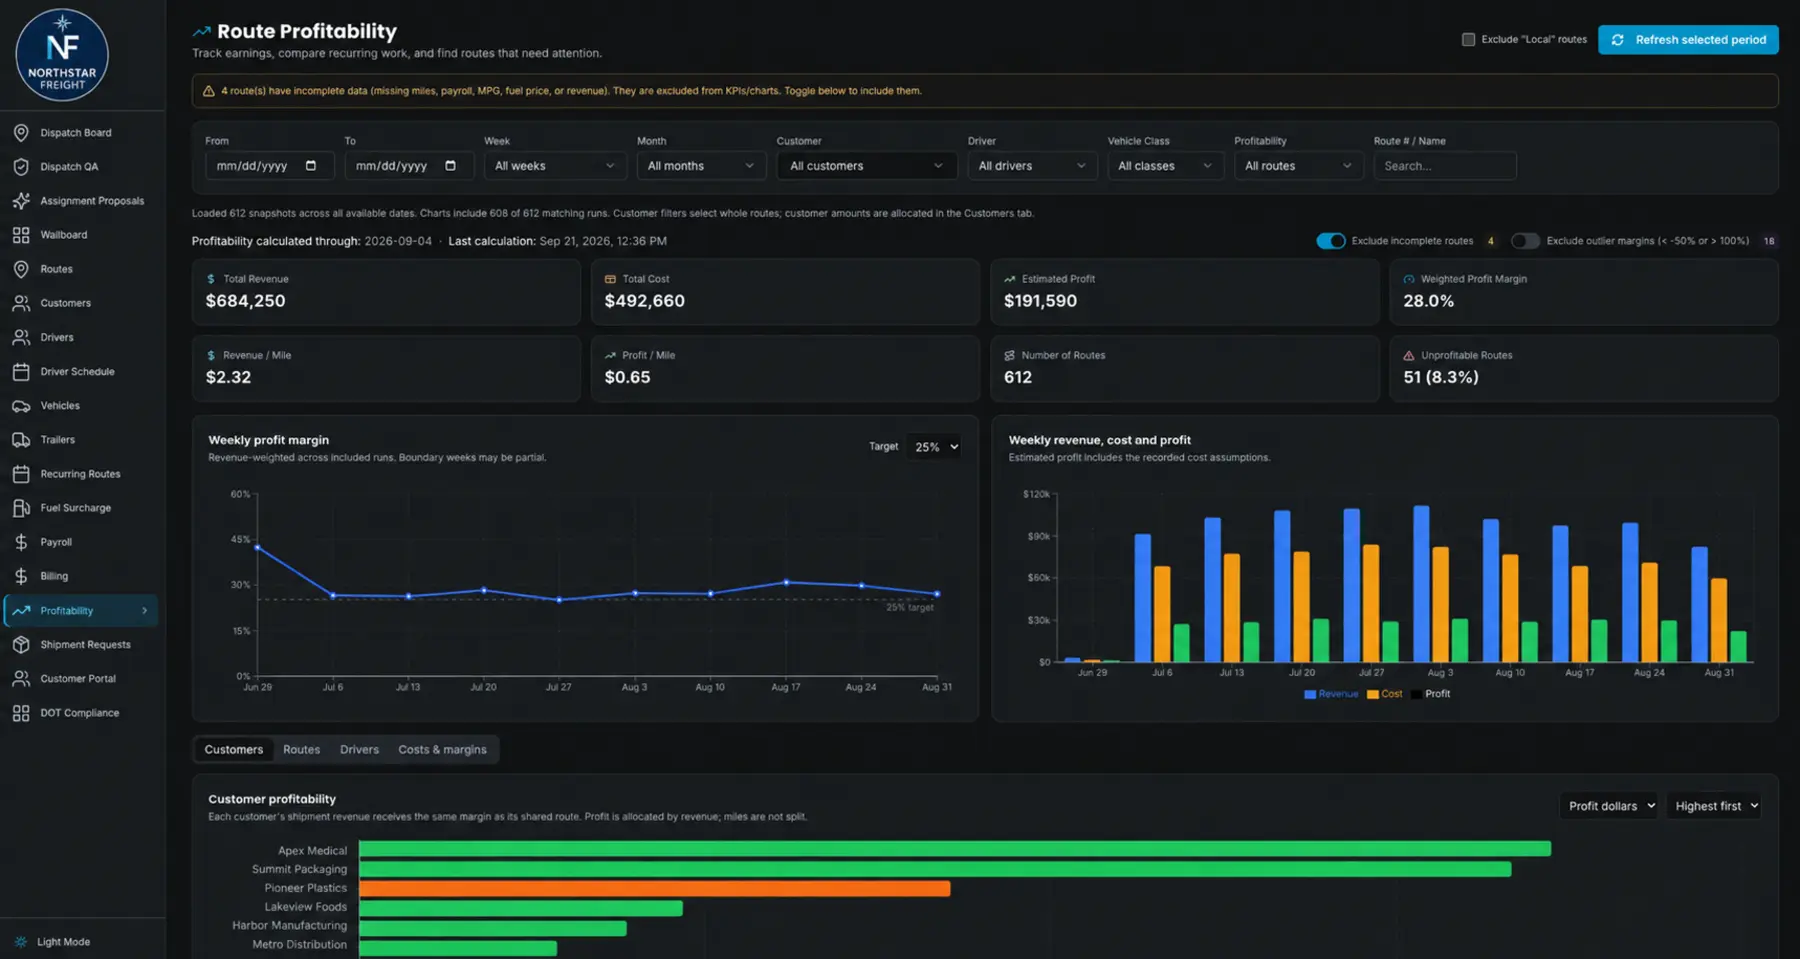
Task: Click in the From date field
Action: point(269,166)
